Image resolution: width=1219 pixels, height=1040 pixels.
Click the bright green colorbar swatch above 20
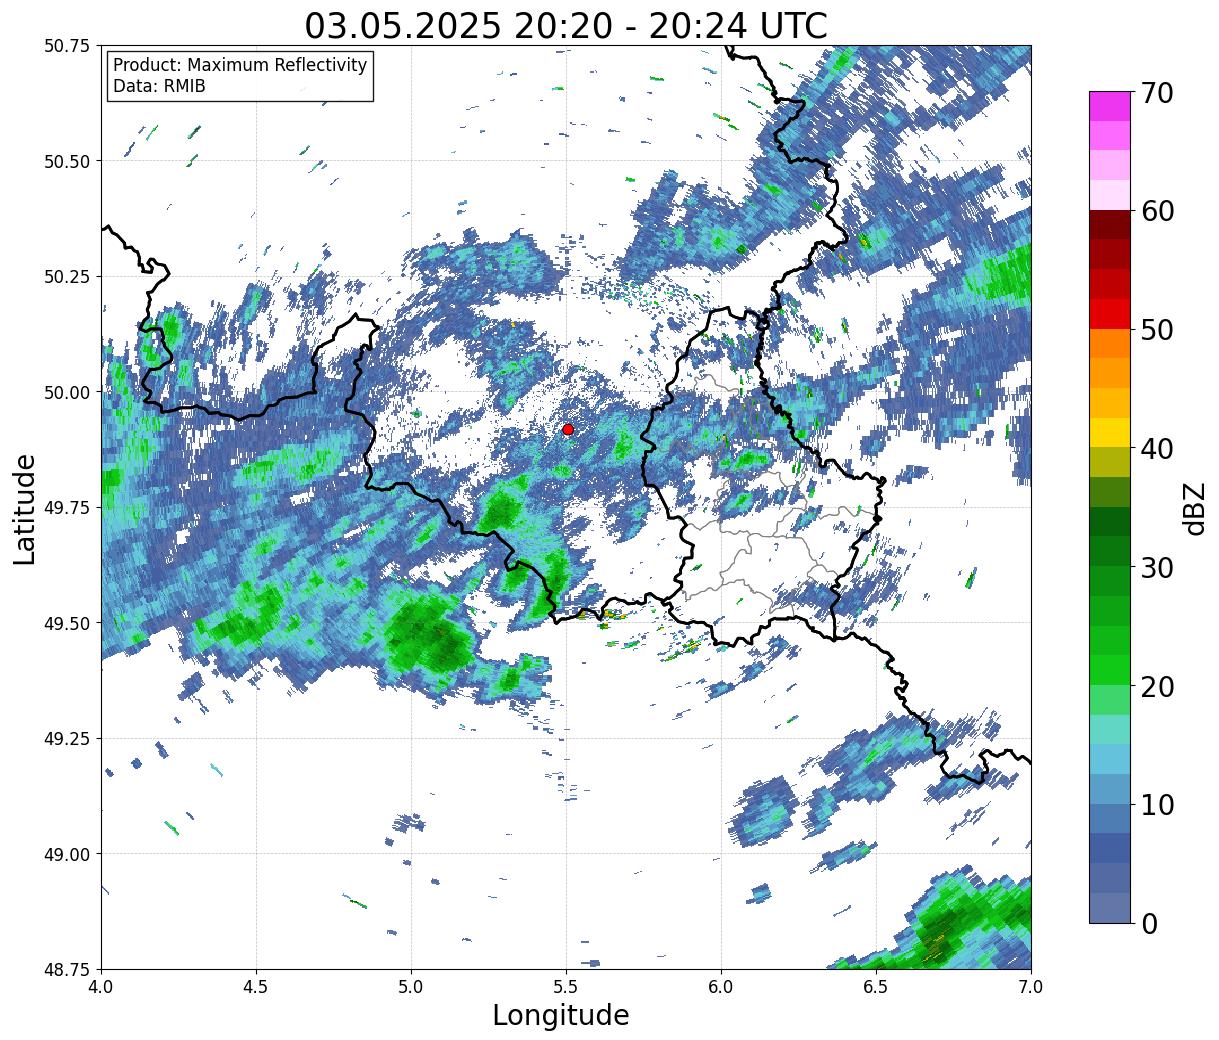(x=1109, y=670)
